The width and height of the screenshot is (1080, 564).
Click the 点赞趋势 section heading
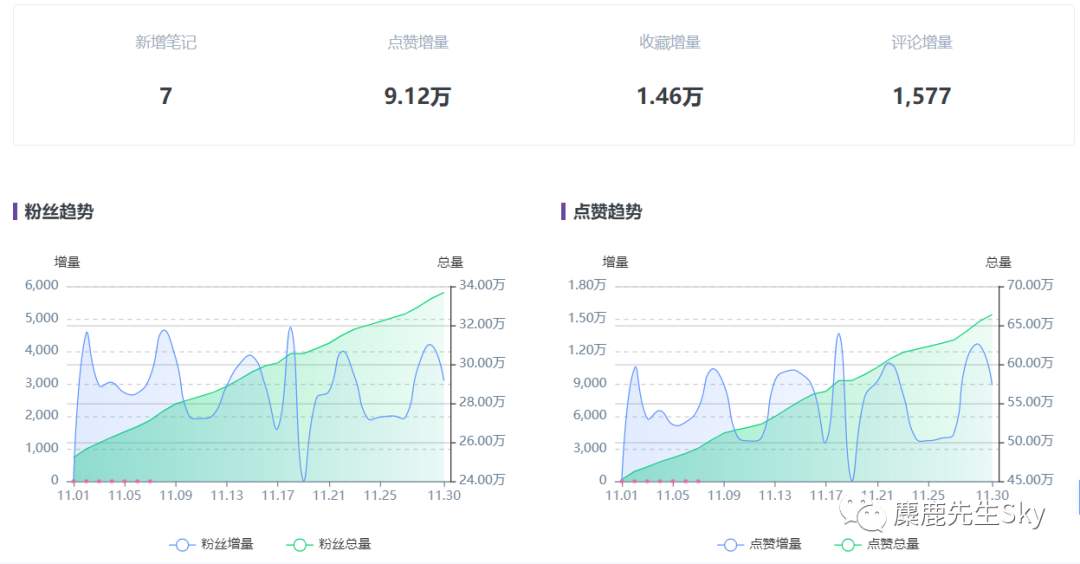tap(607, 211)
